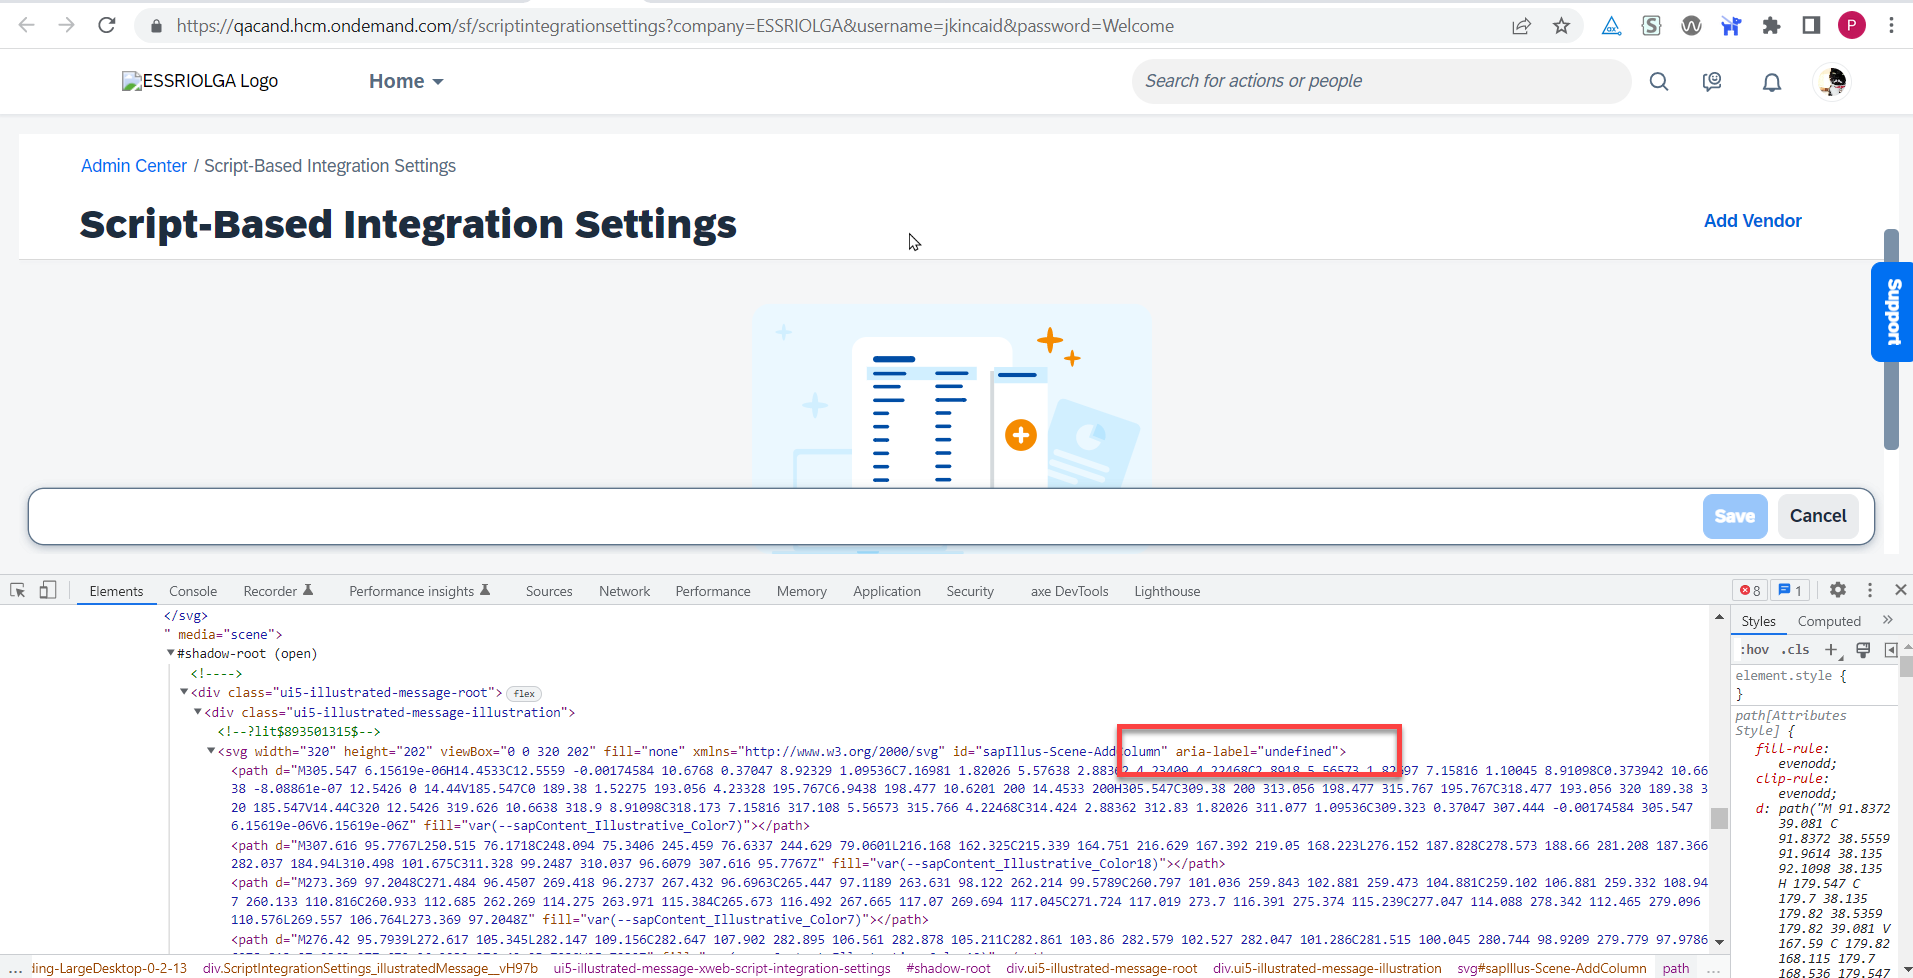Open the issues counter badge
1913x978 pixels.
click(1789, 590)
